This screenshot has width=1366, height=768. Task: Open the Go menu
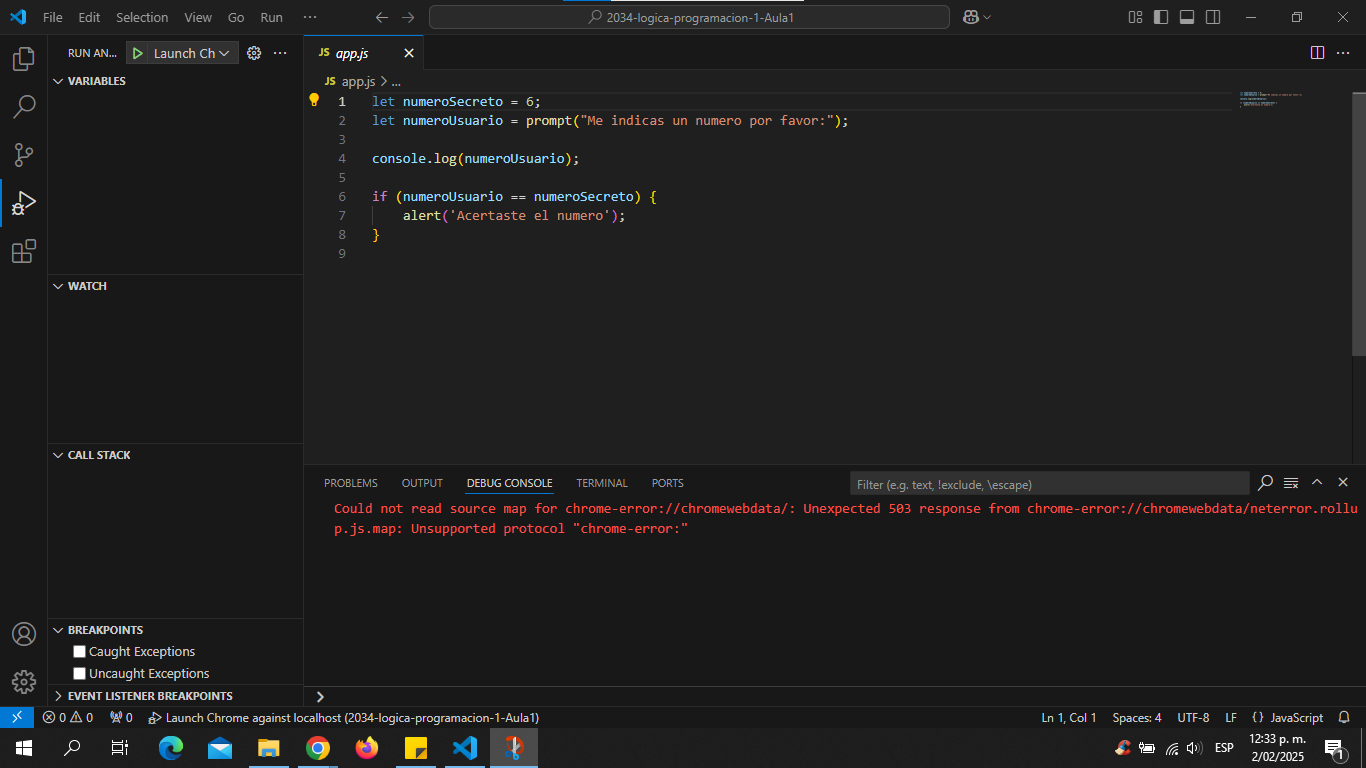[x=236, y=17]
